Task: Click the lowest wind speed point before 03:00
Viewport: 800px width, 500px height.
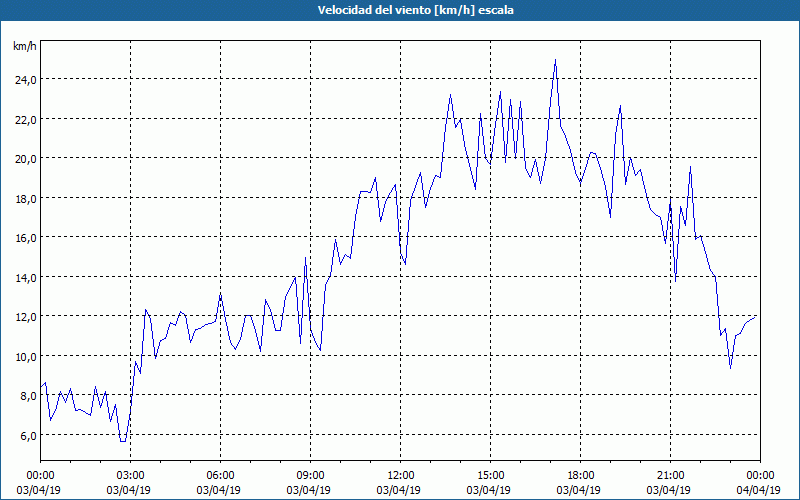Action: click(123, 441)
